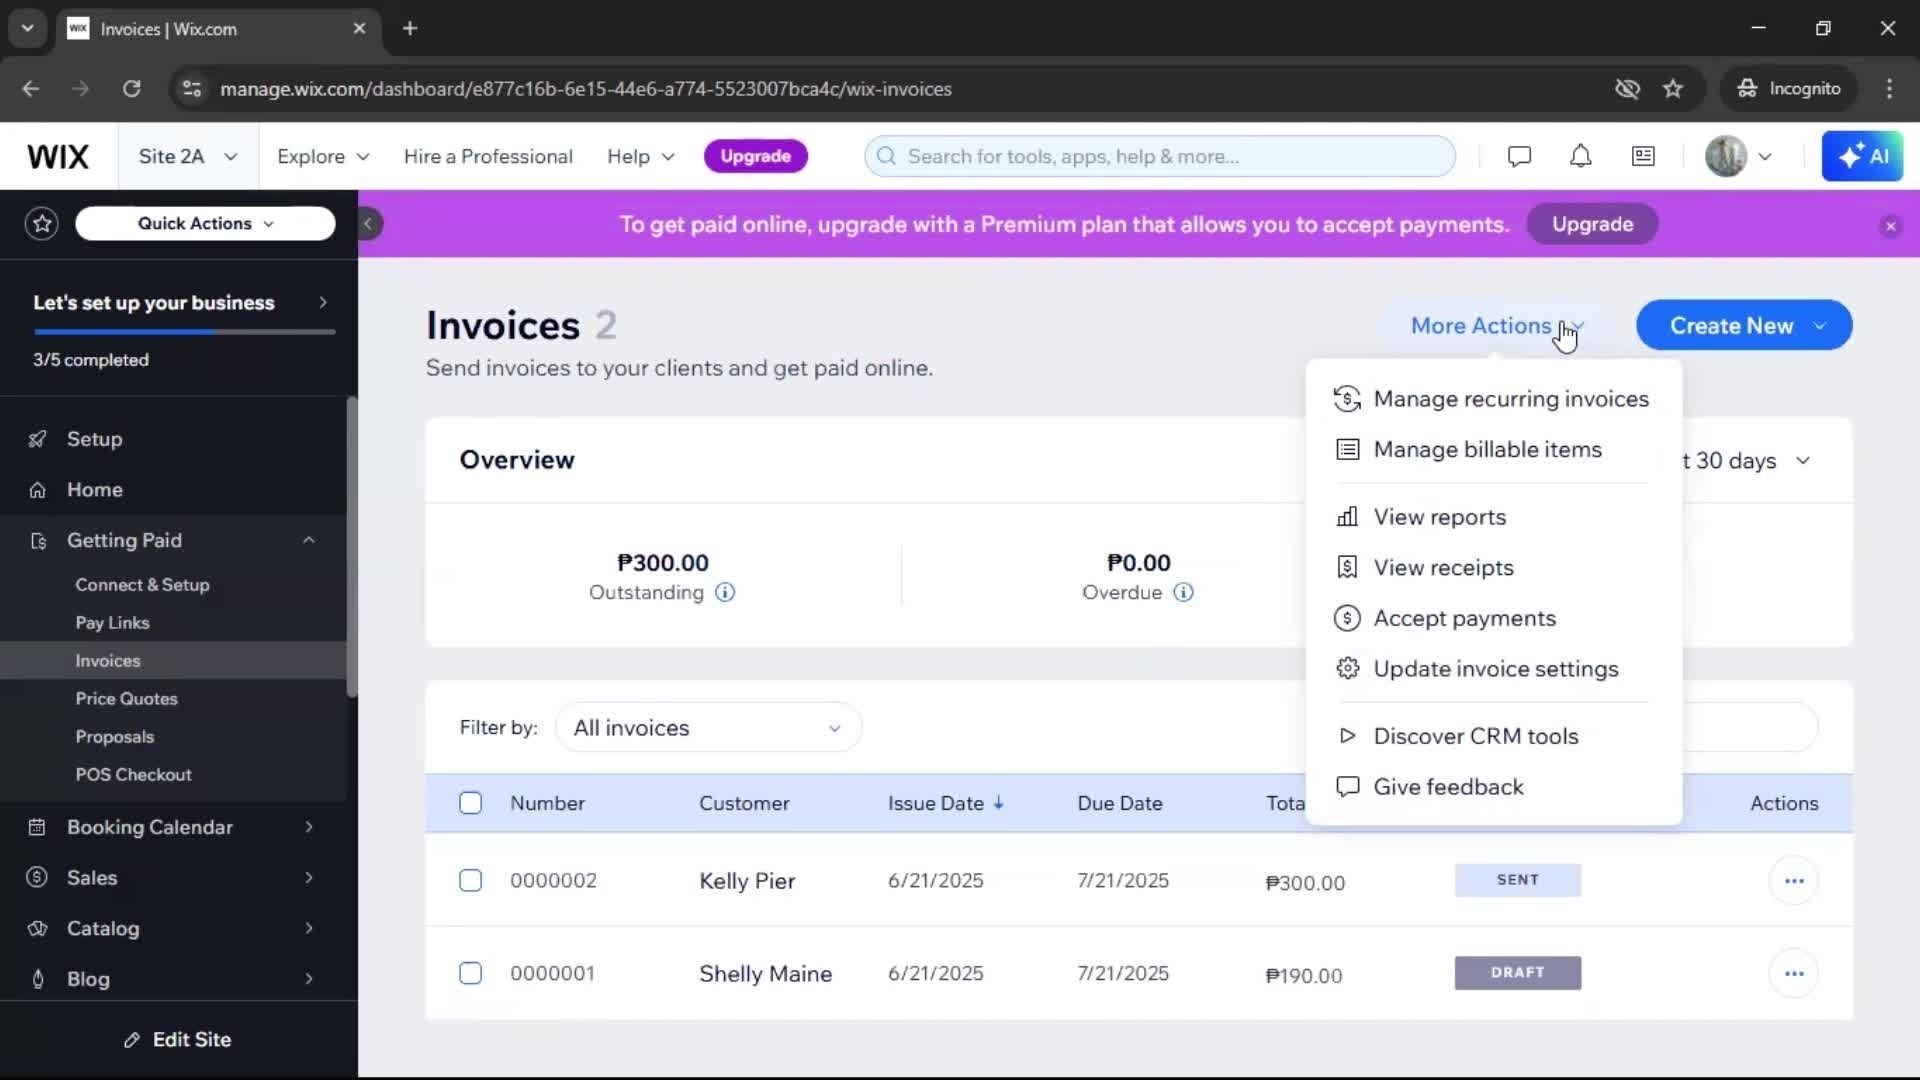Collapse the sidebar with the arrow handle
The height and width of the screenshot is (1080, 1920).
click(x=368, y=224)
